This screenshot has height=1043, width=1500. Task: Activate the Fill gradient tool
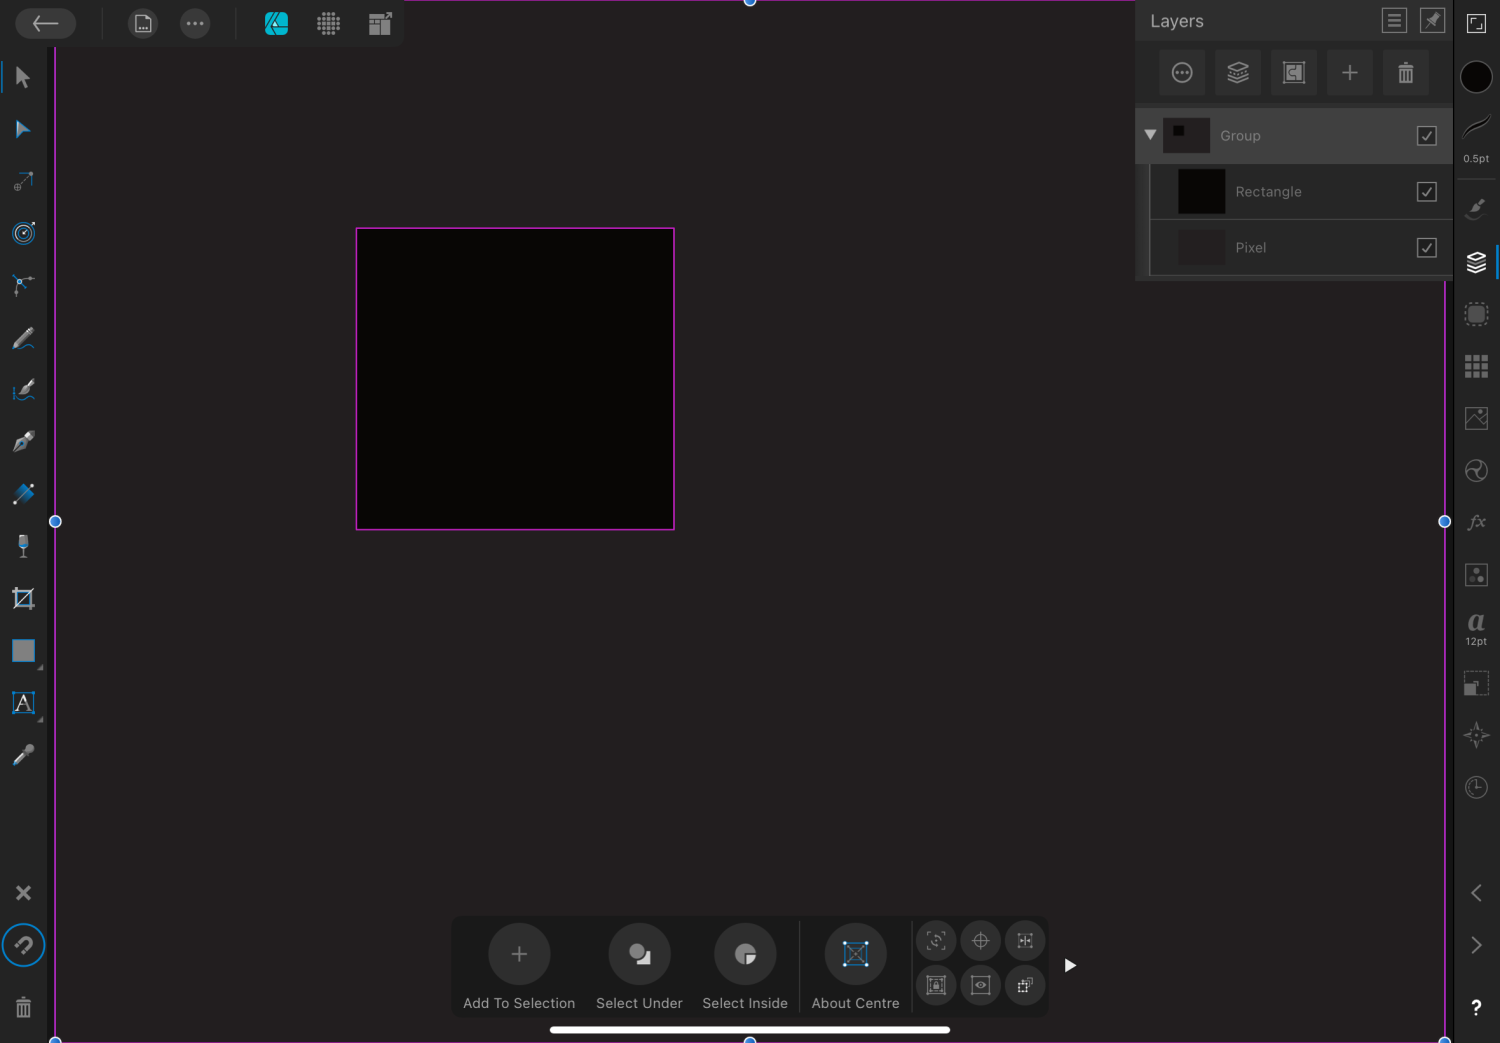pyautogui.click(x=23, y=494)
